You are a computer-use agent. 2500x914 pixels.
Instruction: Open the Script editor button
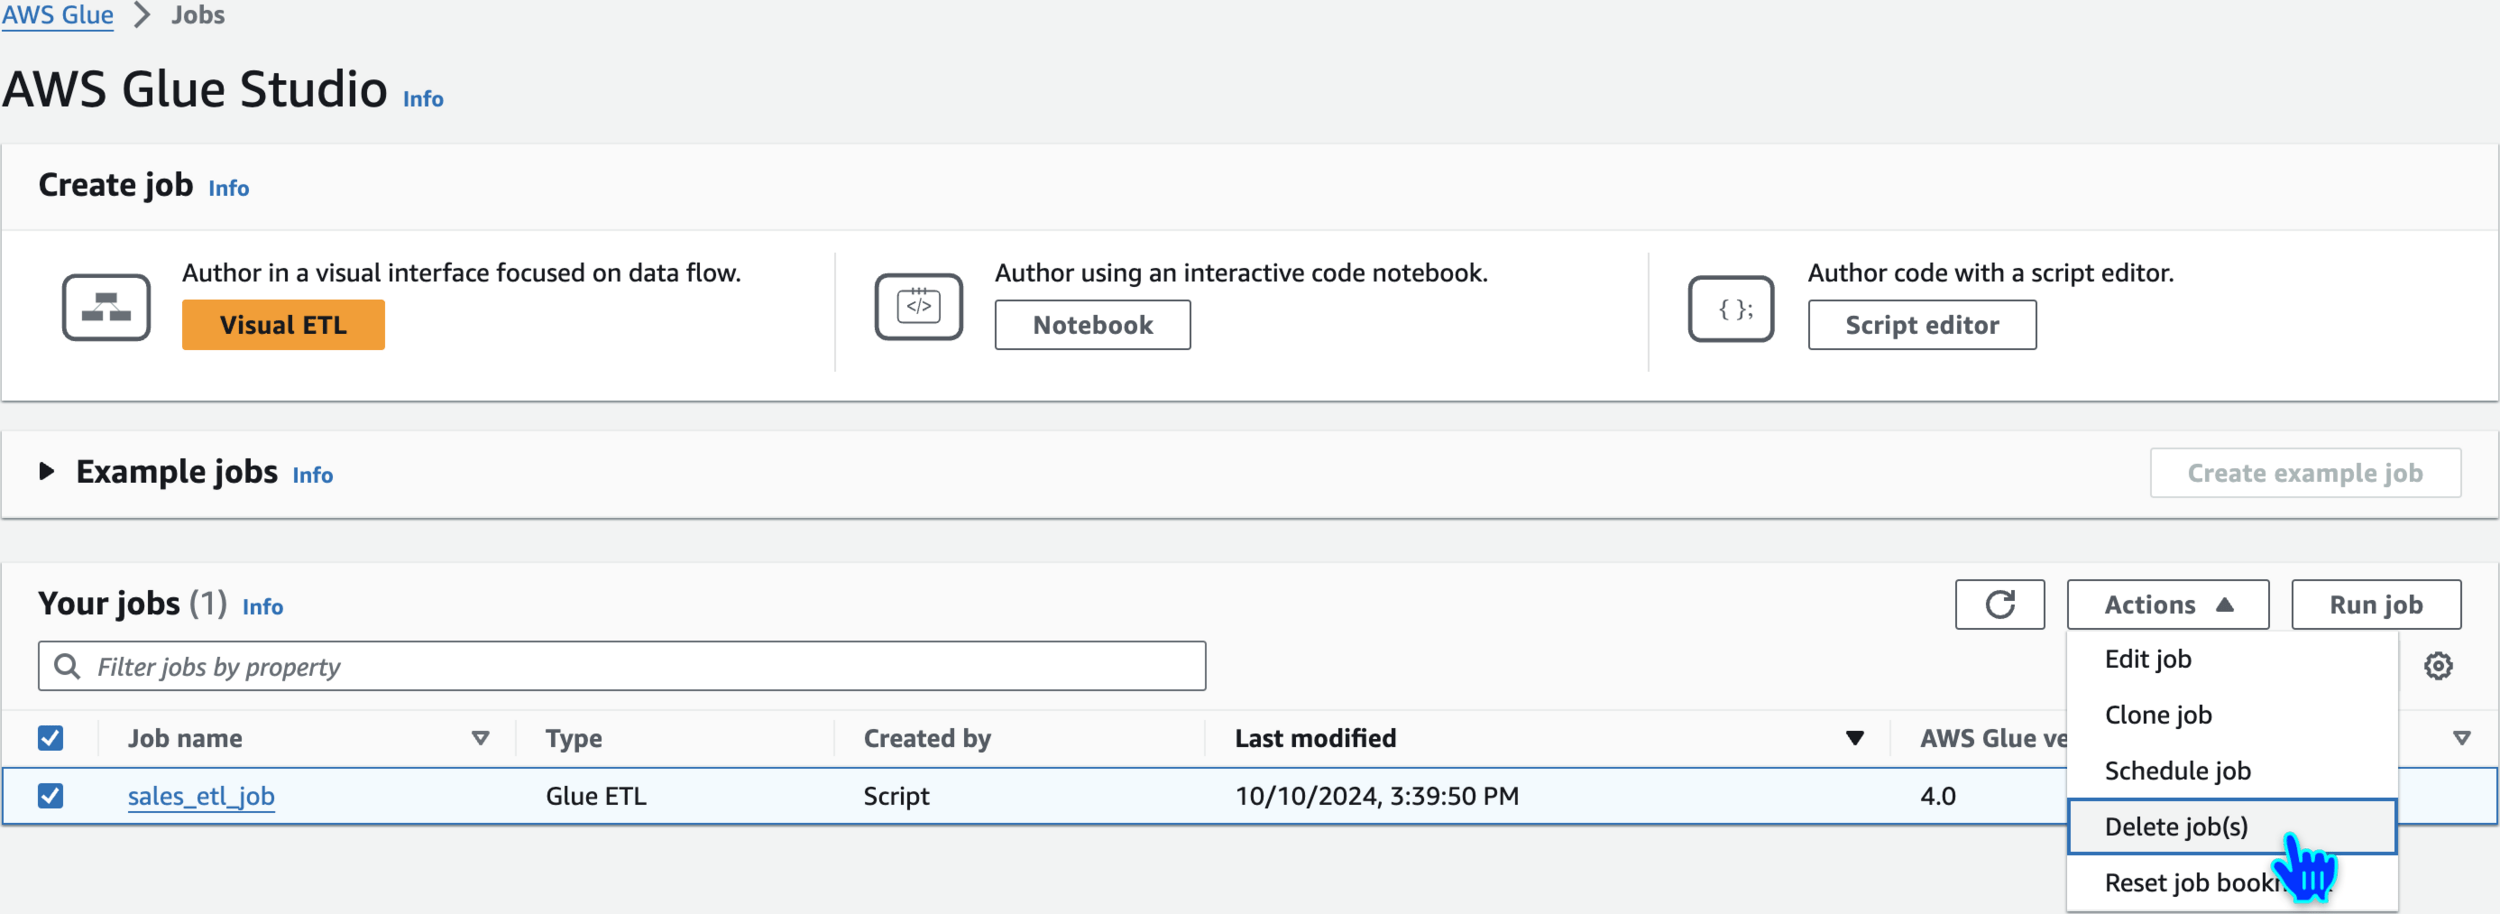point(1922,325)
